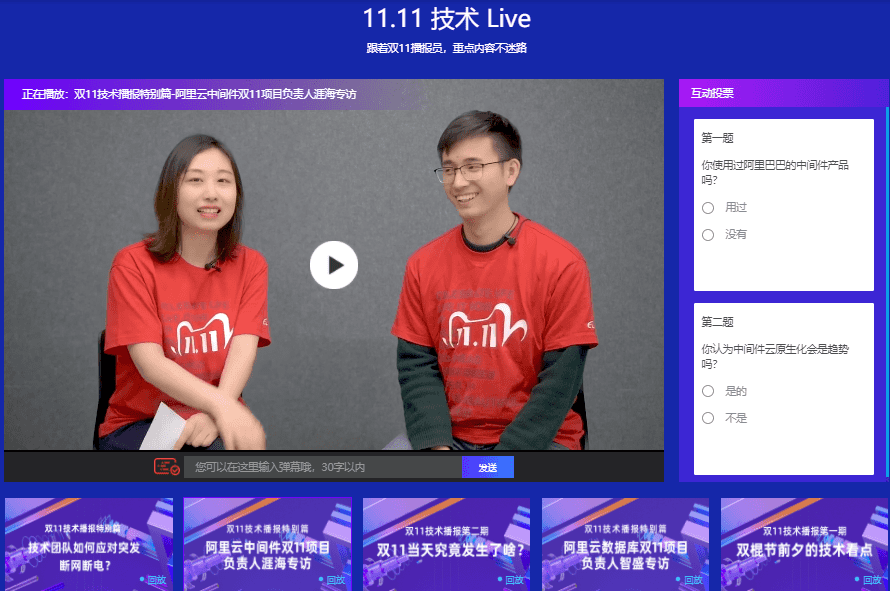Open 回放 replay of 阿里云中间件 interview episode
890x591 pixels.
pyautogui.click(x=338, y=580)
